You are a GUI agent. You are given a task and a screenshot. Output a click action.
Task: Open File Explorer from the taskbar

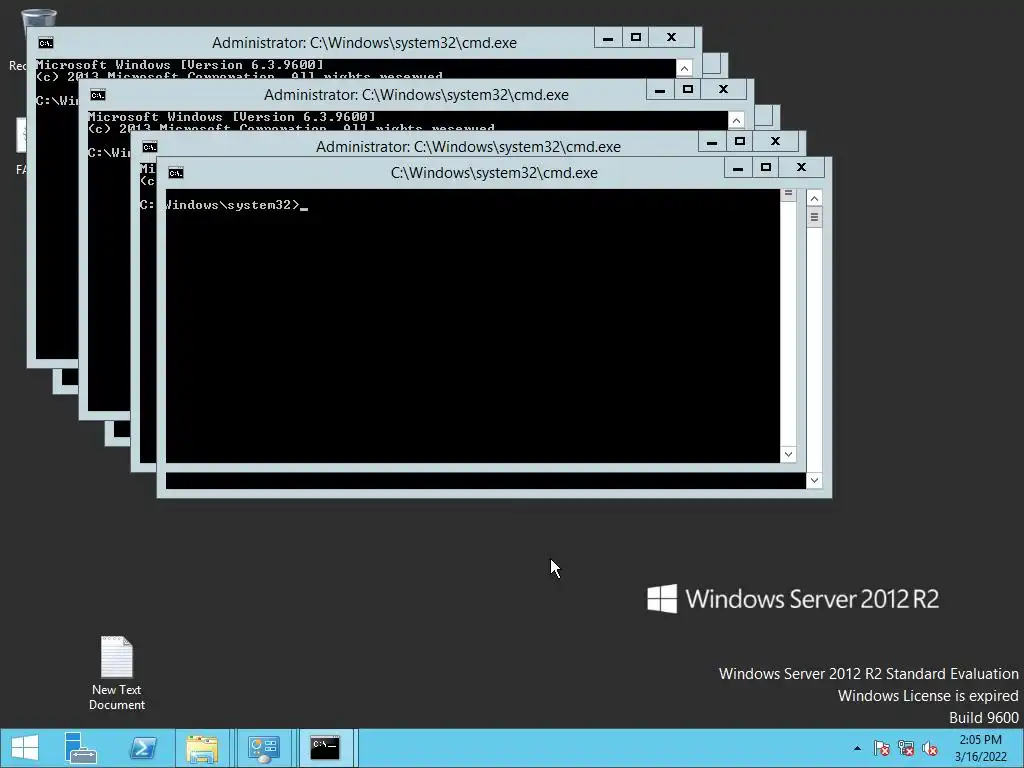pos(202,748)
